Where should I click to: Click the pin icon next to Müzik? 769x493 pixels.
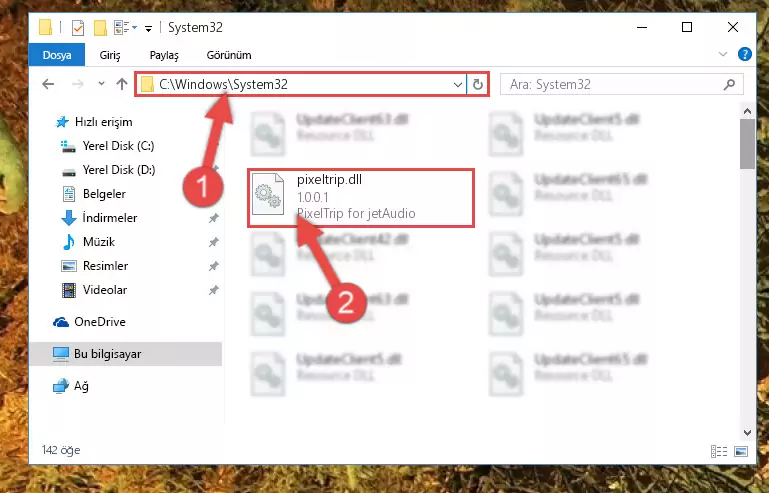coord(213,242)
